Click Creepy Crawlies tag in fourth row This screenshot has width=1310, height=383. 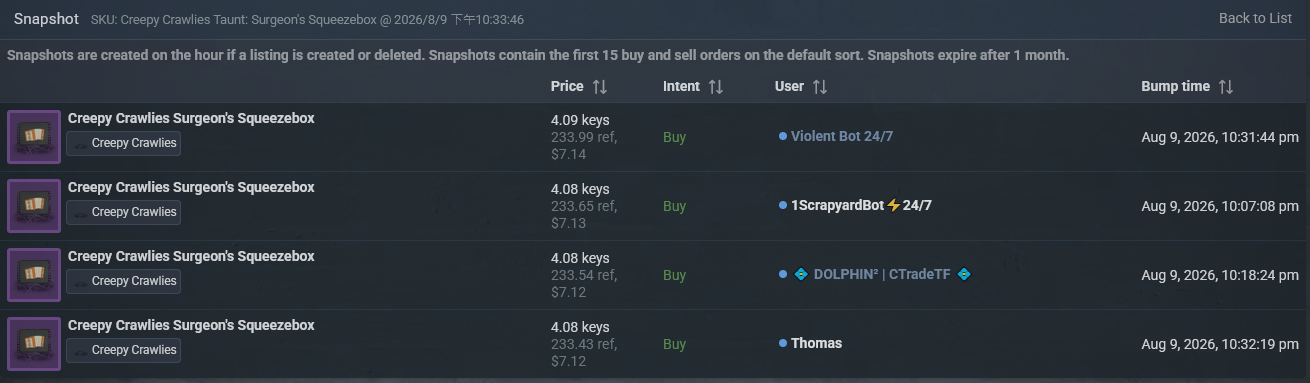pos(124,350)
